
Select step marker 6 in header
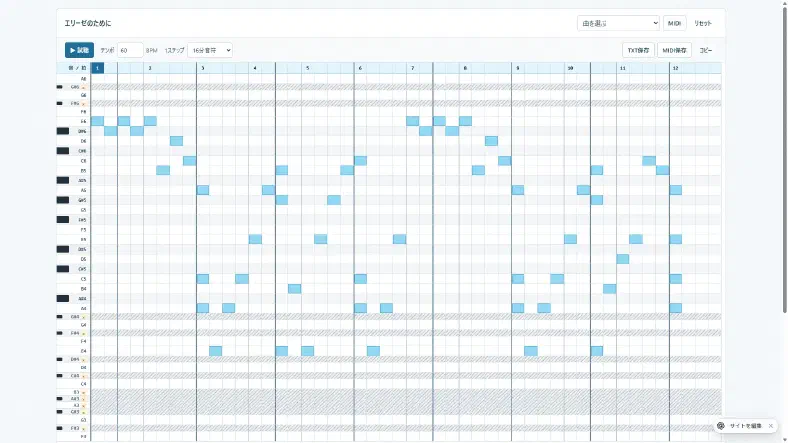[x=360, y=68]
